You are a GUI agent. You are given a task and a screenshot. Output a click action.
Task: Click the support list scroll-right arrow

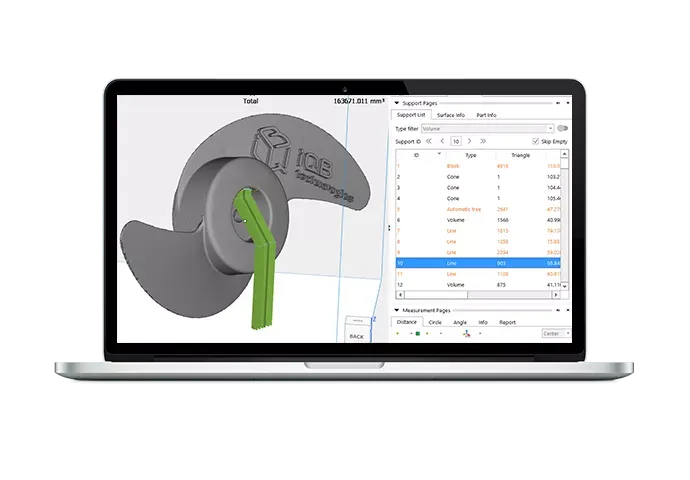556,295
